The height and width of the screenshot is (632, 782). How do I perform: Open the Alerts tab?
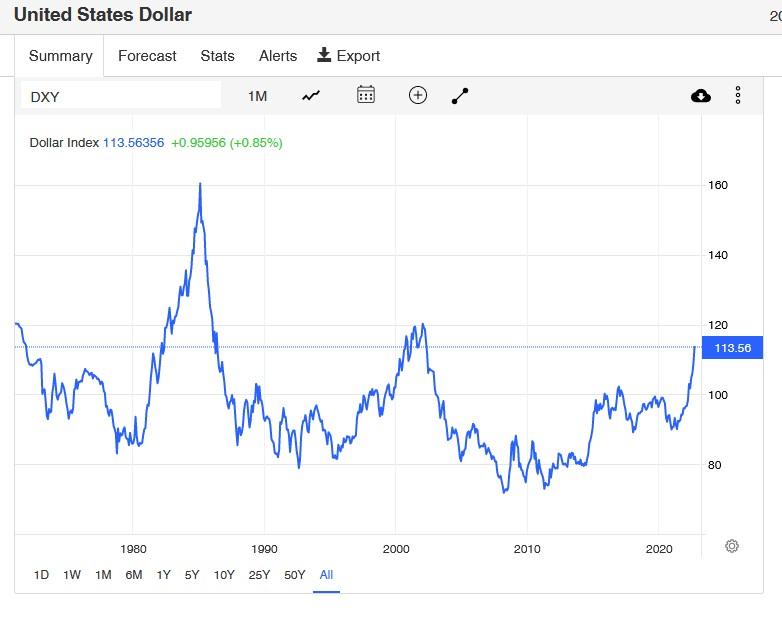point(278,56)
